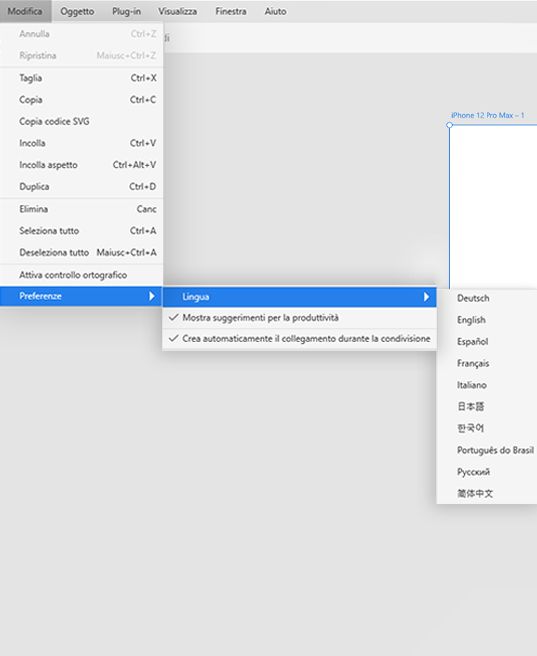Select Japanese 日本語 language
The height and width of the screenshot is (656, 537).
pyautogui.click(x=487, y=407)
